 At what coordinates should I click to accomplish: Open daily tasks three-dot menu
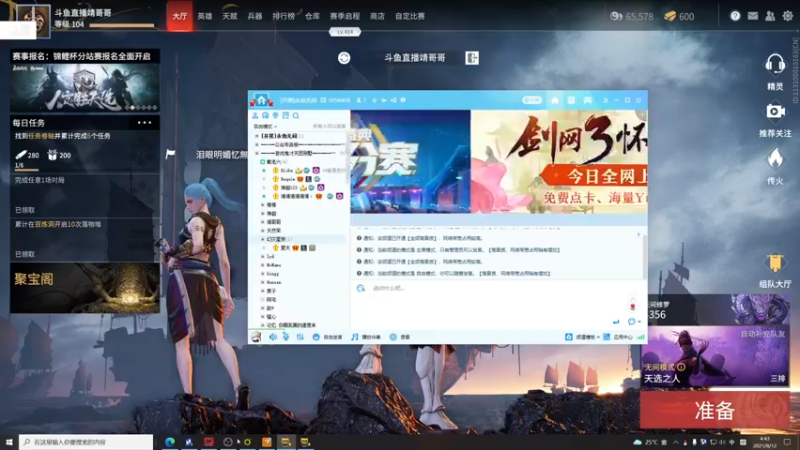coord(144,122)
